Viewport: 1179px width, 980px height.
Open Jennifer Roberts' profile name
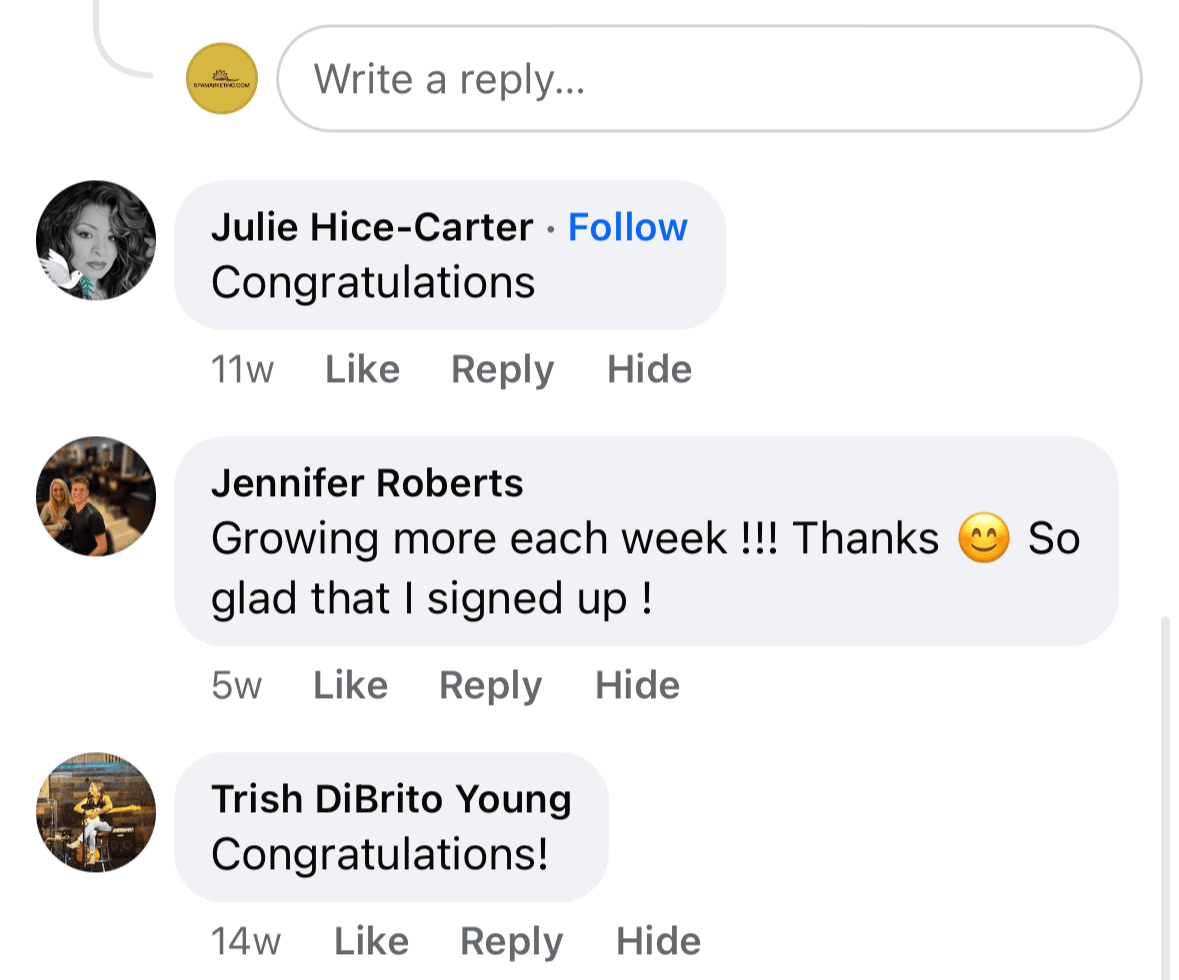pyautogui.click(x=367, y=484)
